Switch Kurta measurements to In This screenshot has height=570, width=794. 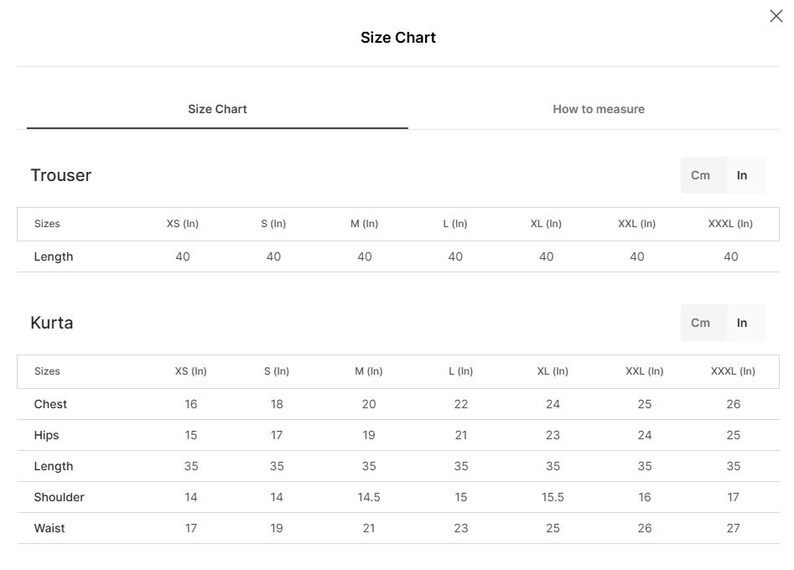(742, 323)
